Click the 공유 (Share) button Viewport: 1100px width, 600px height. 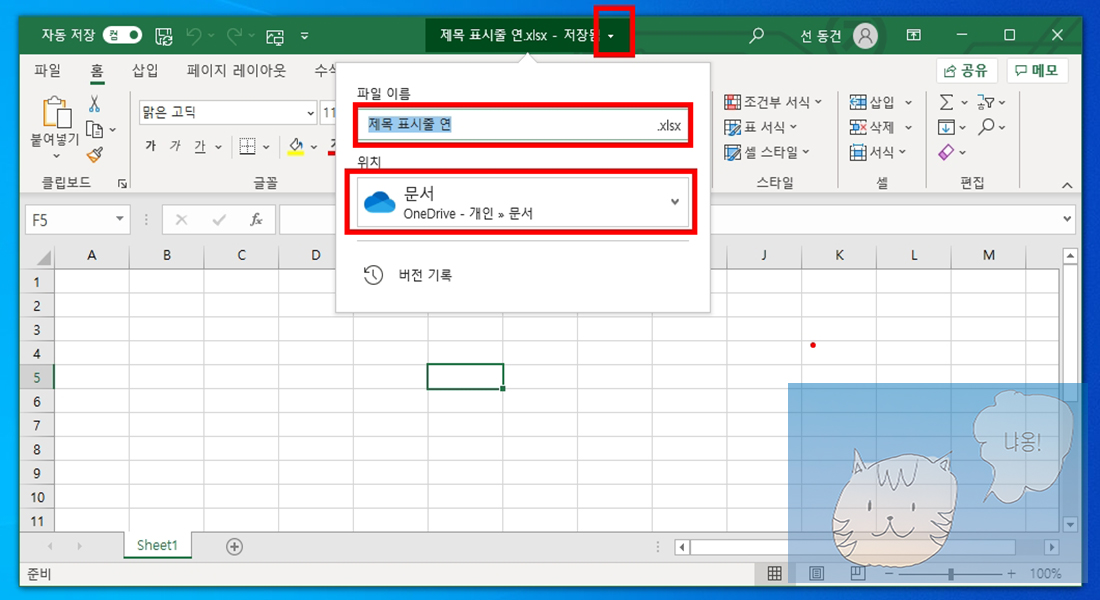[x=967, y=70]
